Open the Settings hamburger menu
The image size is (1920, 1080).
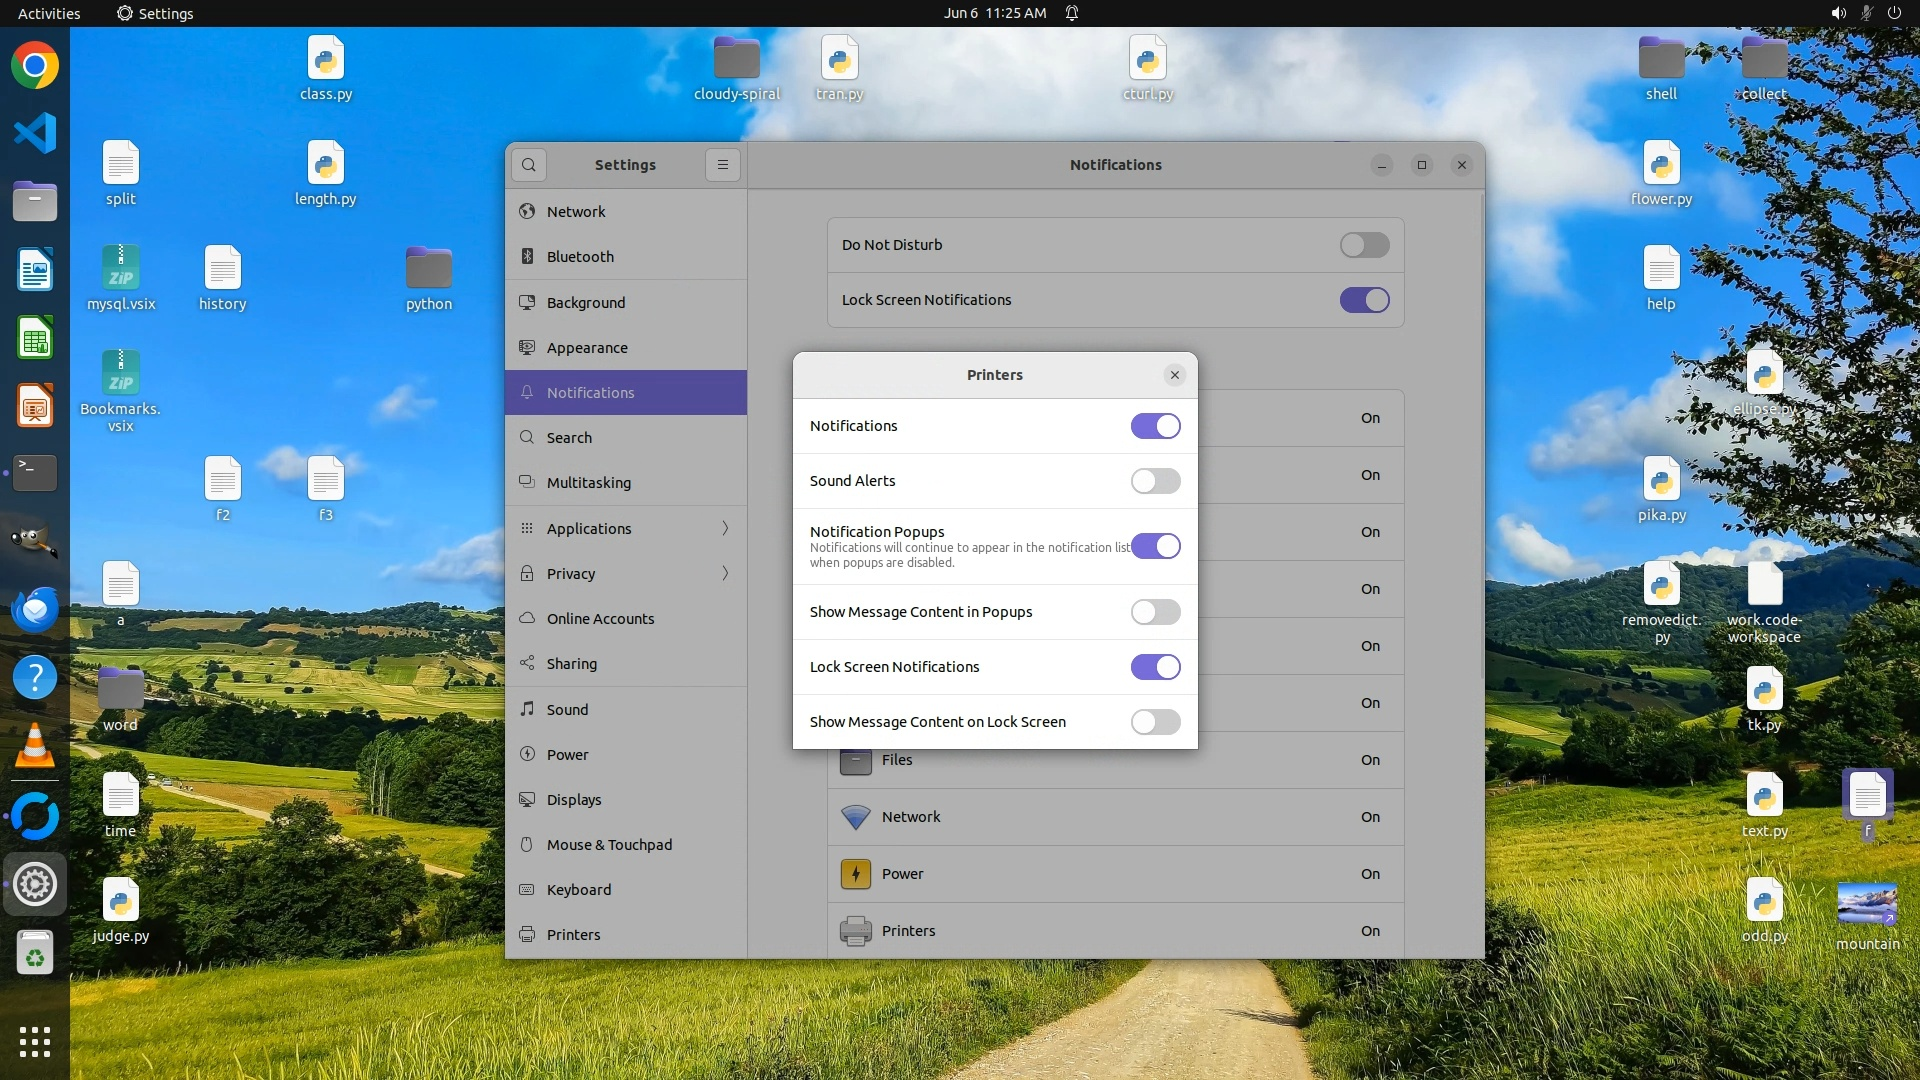(x=723, y=165)
